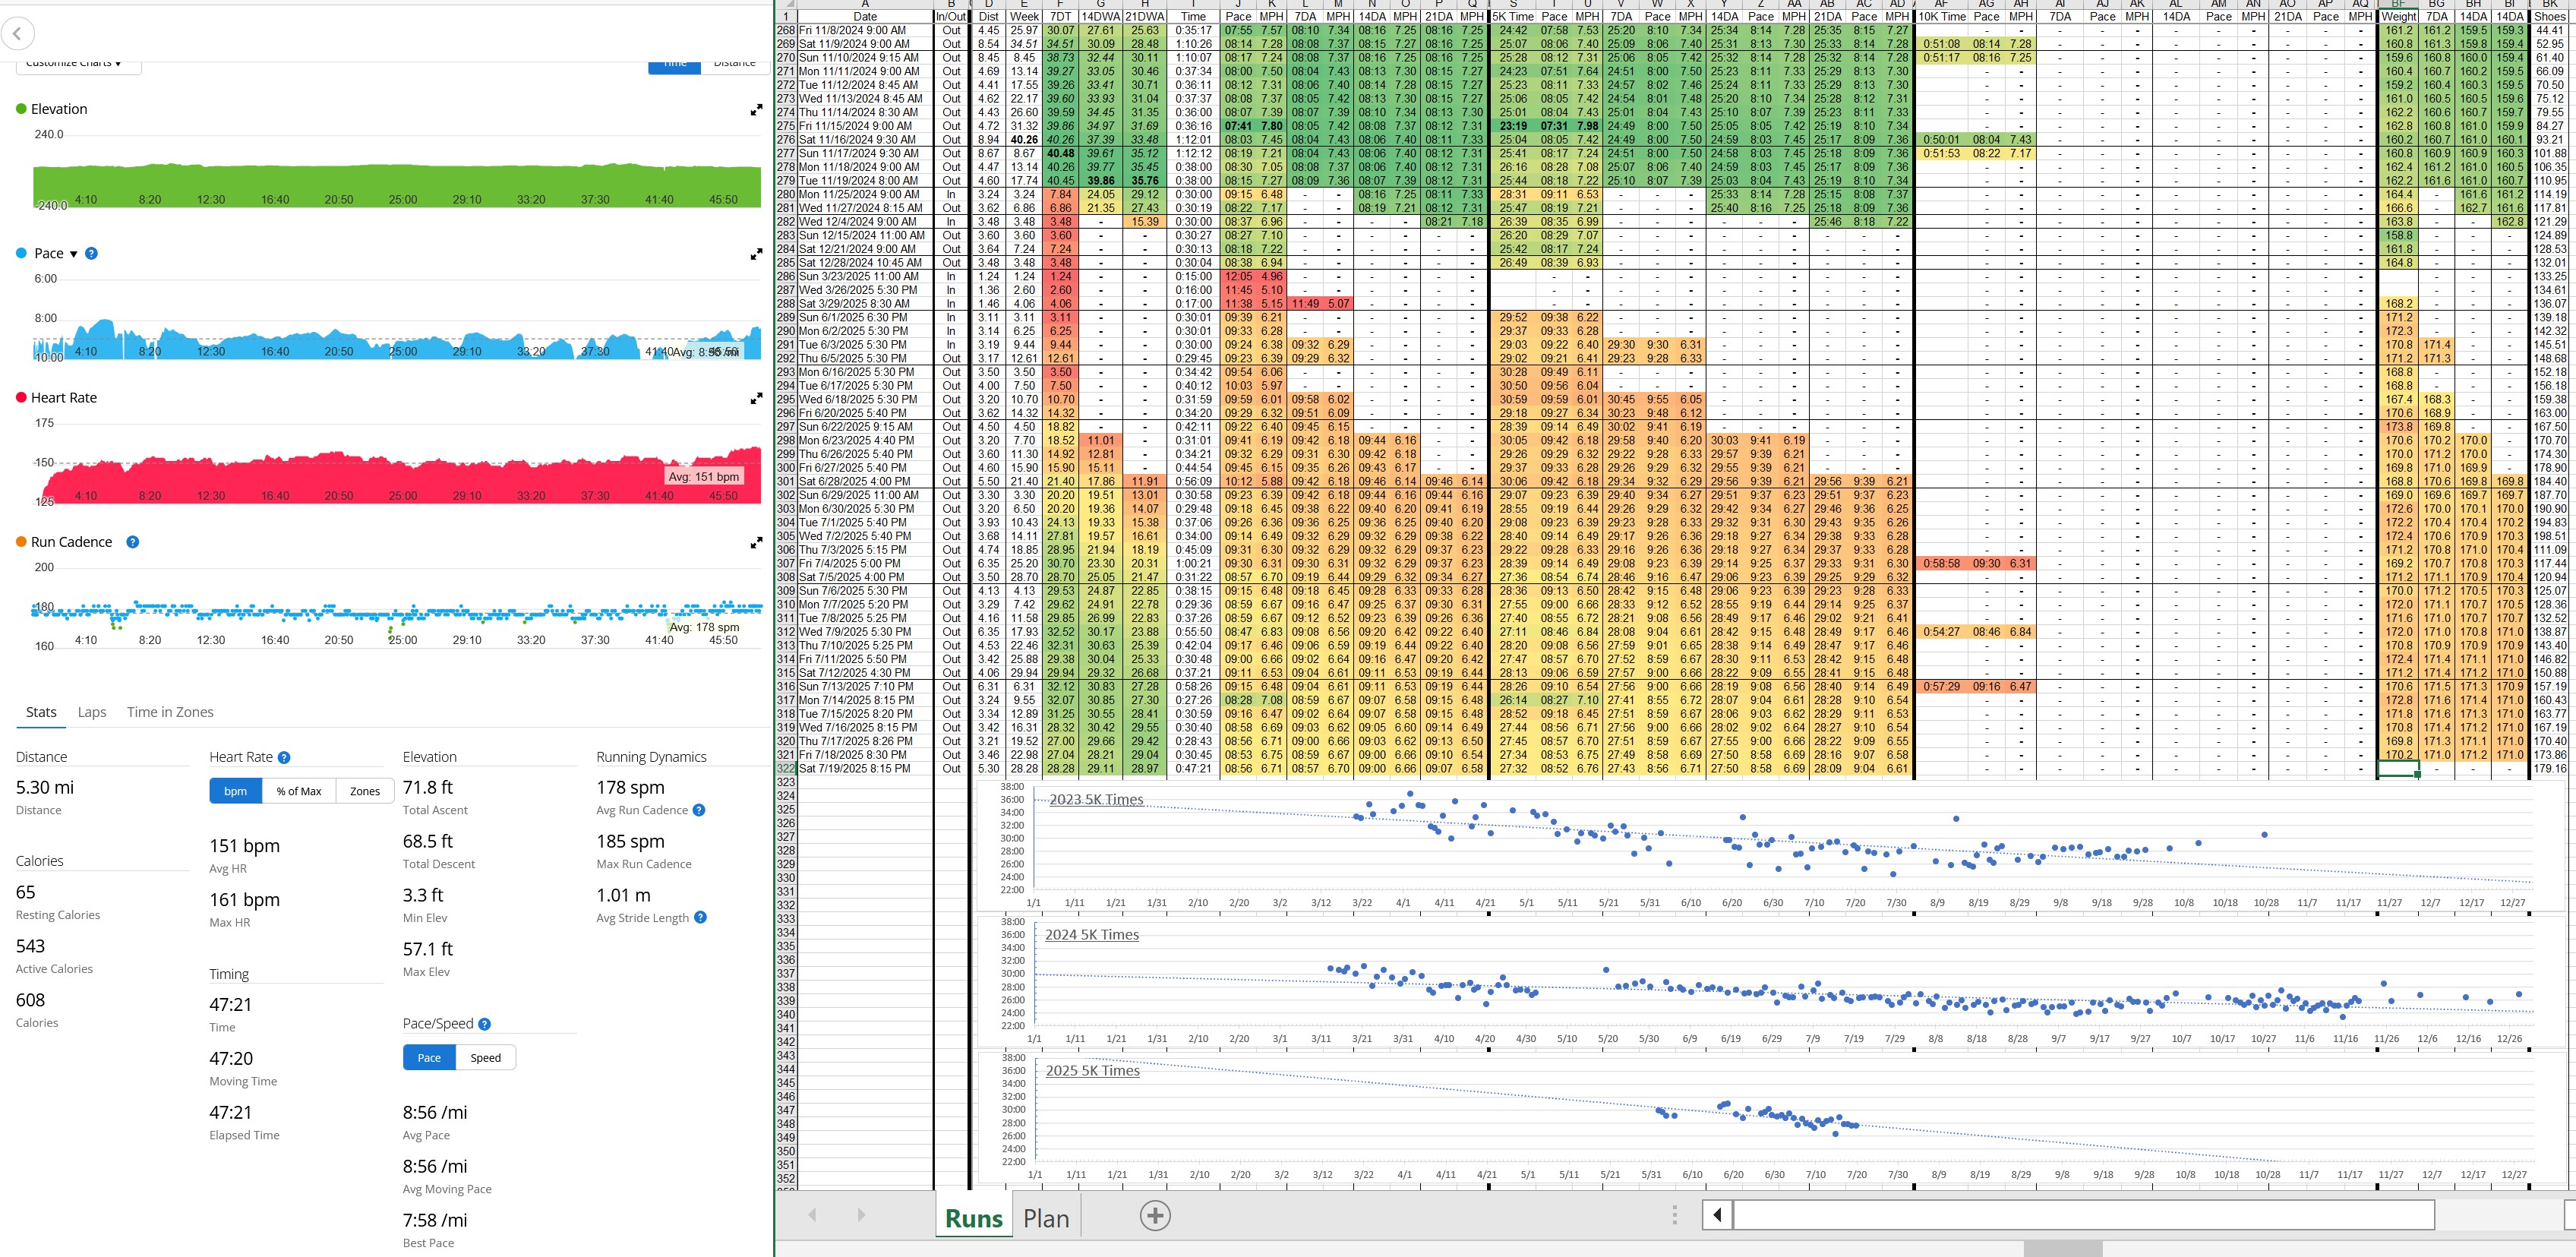
Task: Click the previous sheet navigation arrow in Excel
Action: (812, 1215)
